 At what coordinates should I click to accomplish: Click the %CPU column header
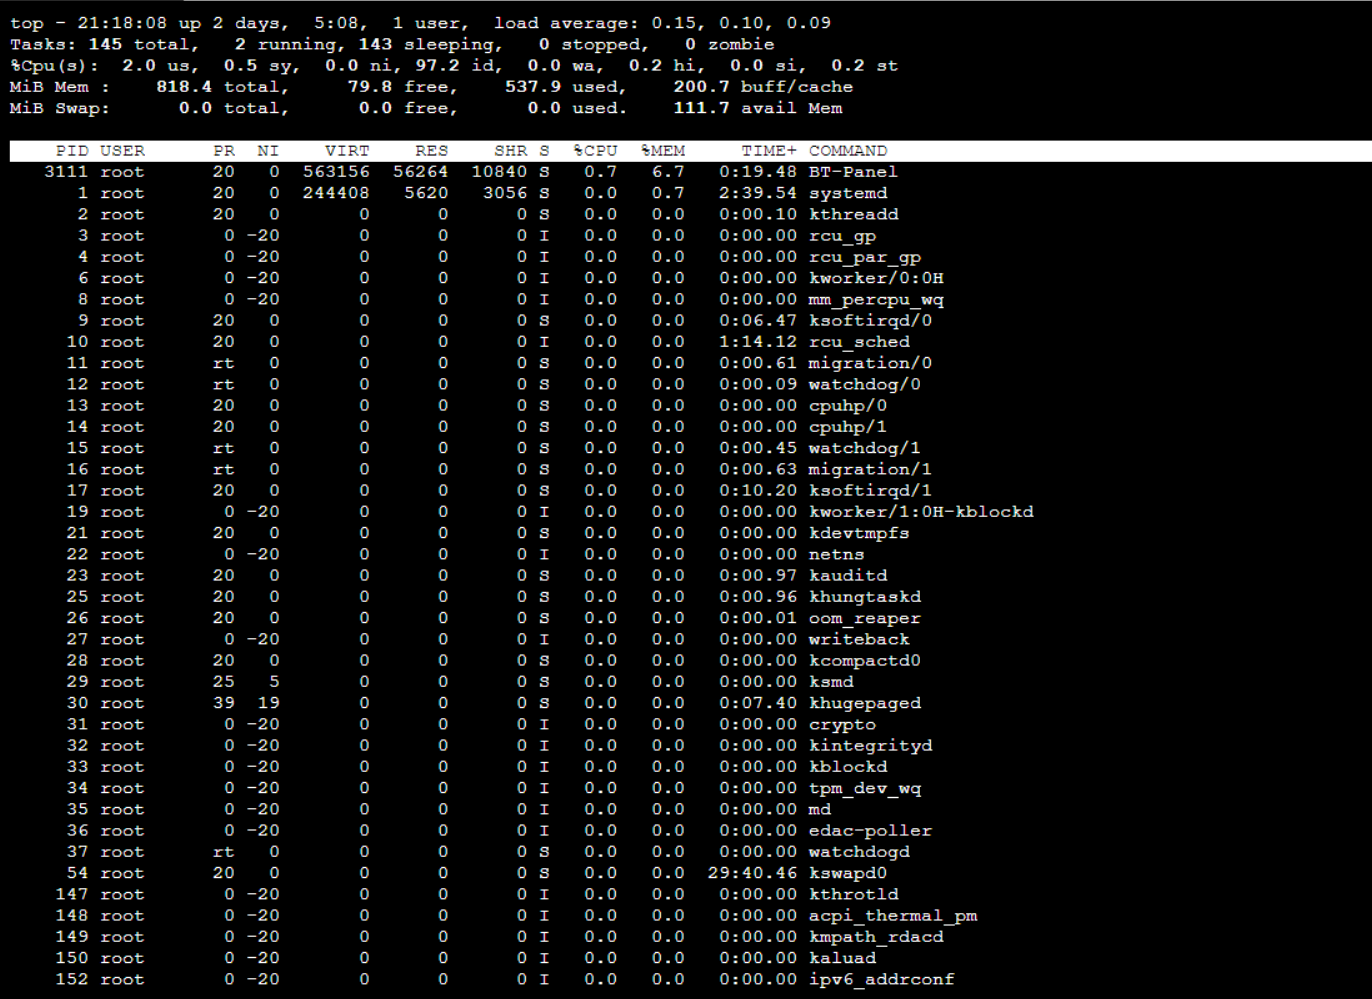pos(595,151)
